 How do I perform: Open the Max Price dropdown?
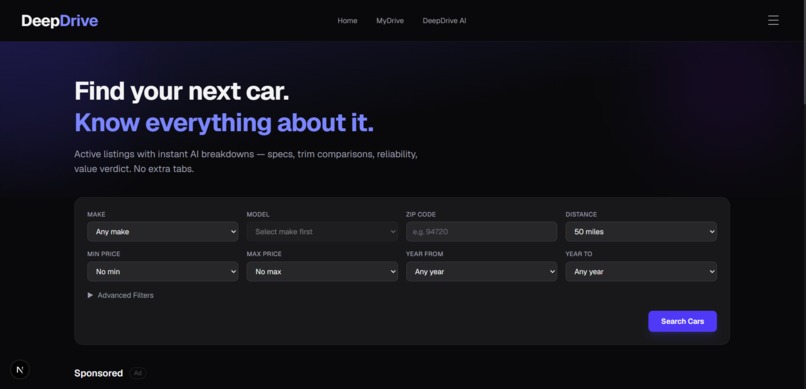click(x=322, y=271)
